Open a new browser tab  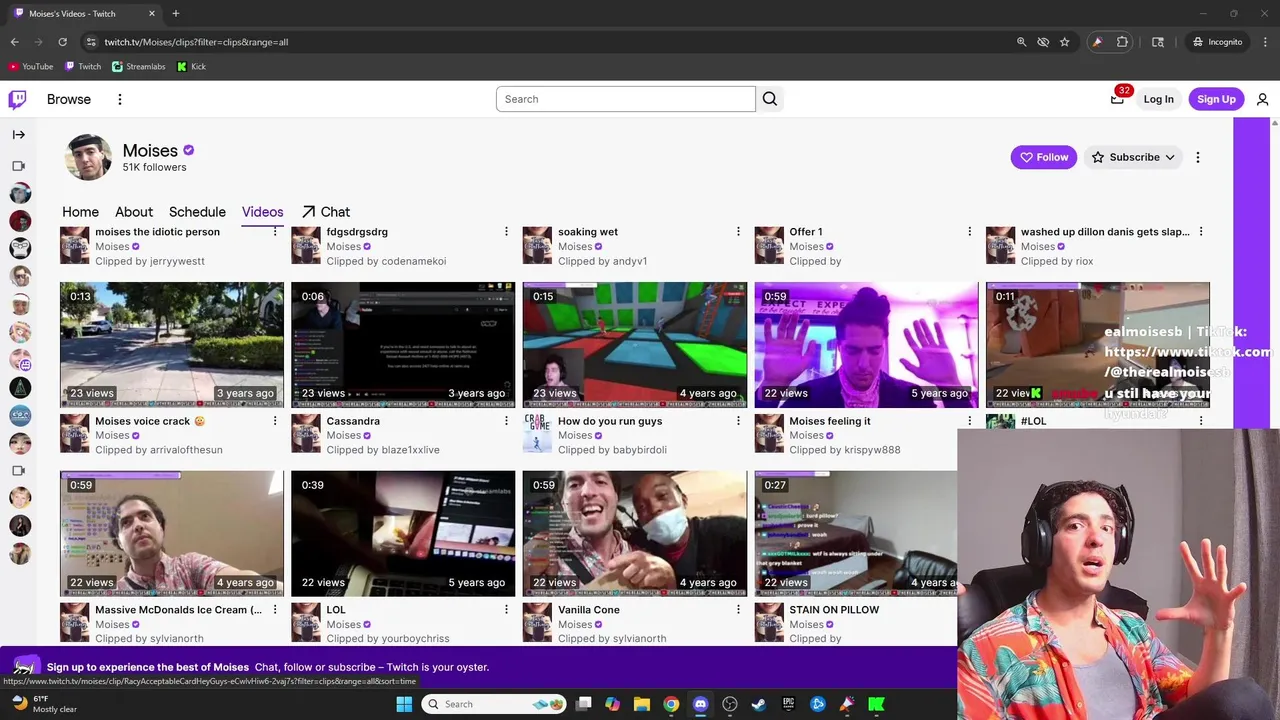point(175,13)
